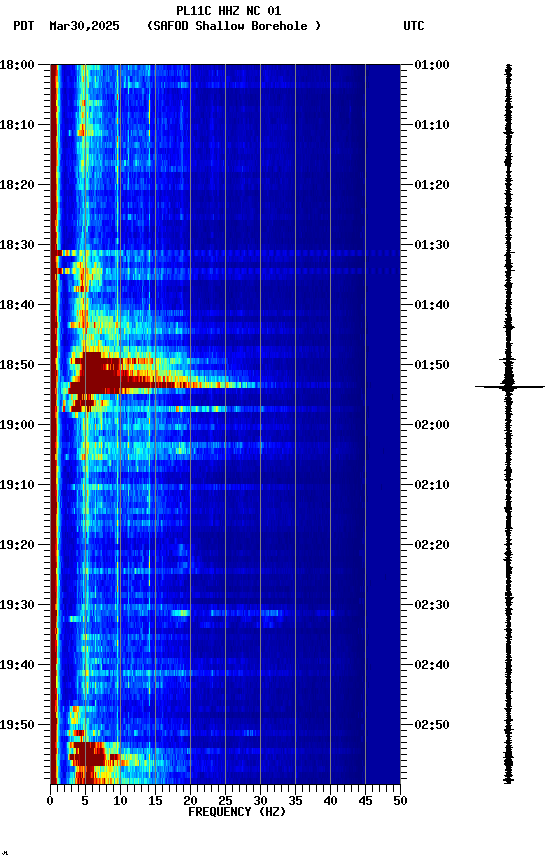Screen dimensions: 552x864
Task: Click the 50 Hz frequency tick label
Action: (400, 801)
